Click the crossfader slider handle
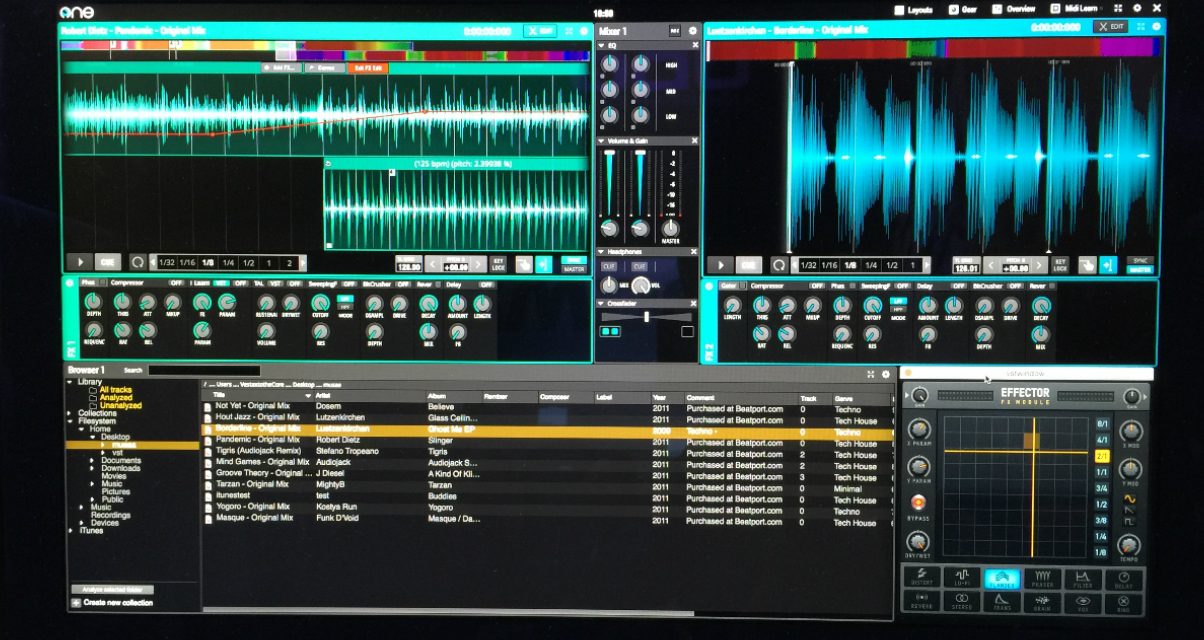This screenshot has width=1204, height=640. point(647,317)
